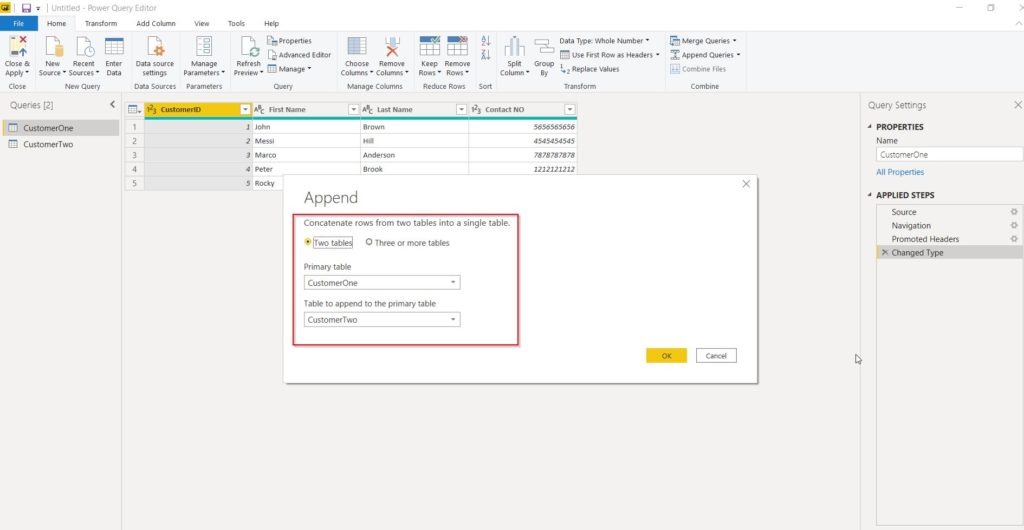Viewport: 1024px width, 530px height.
Task: Open Contact NO column filter dropdown
Action: [x=569, y=110]
